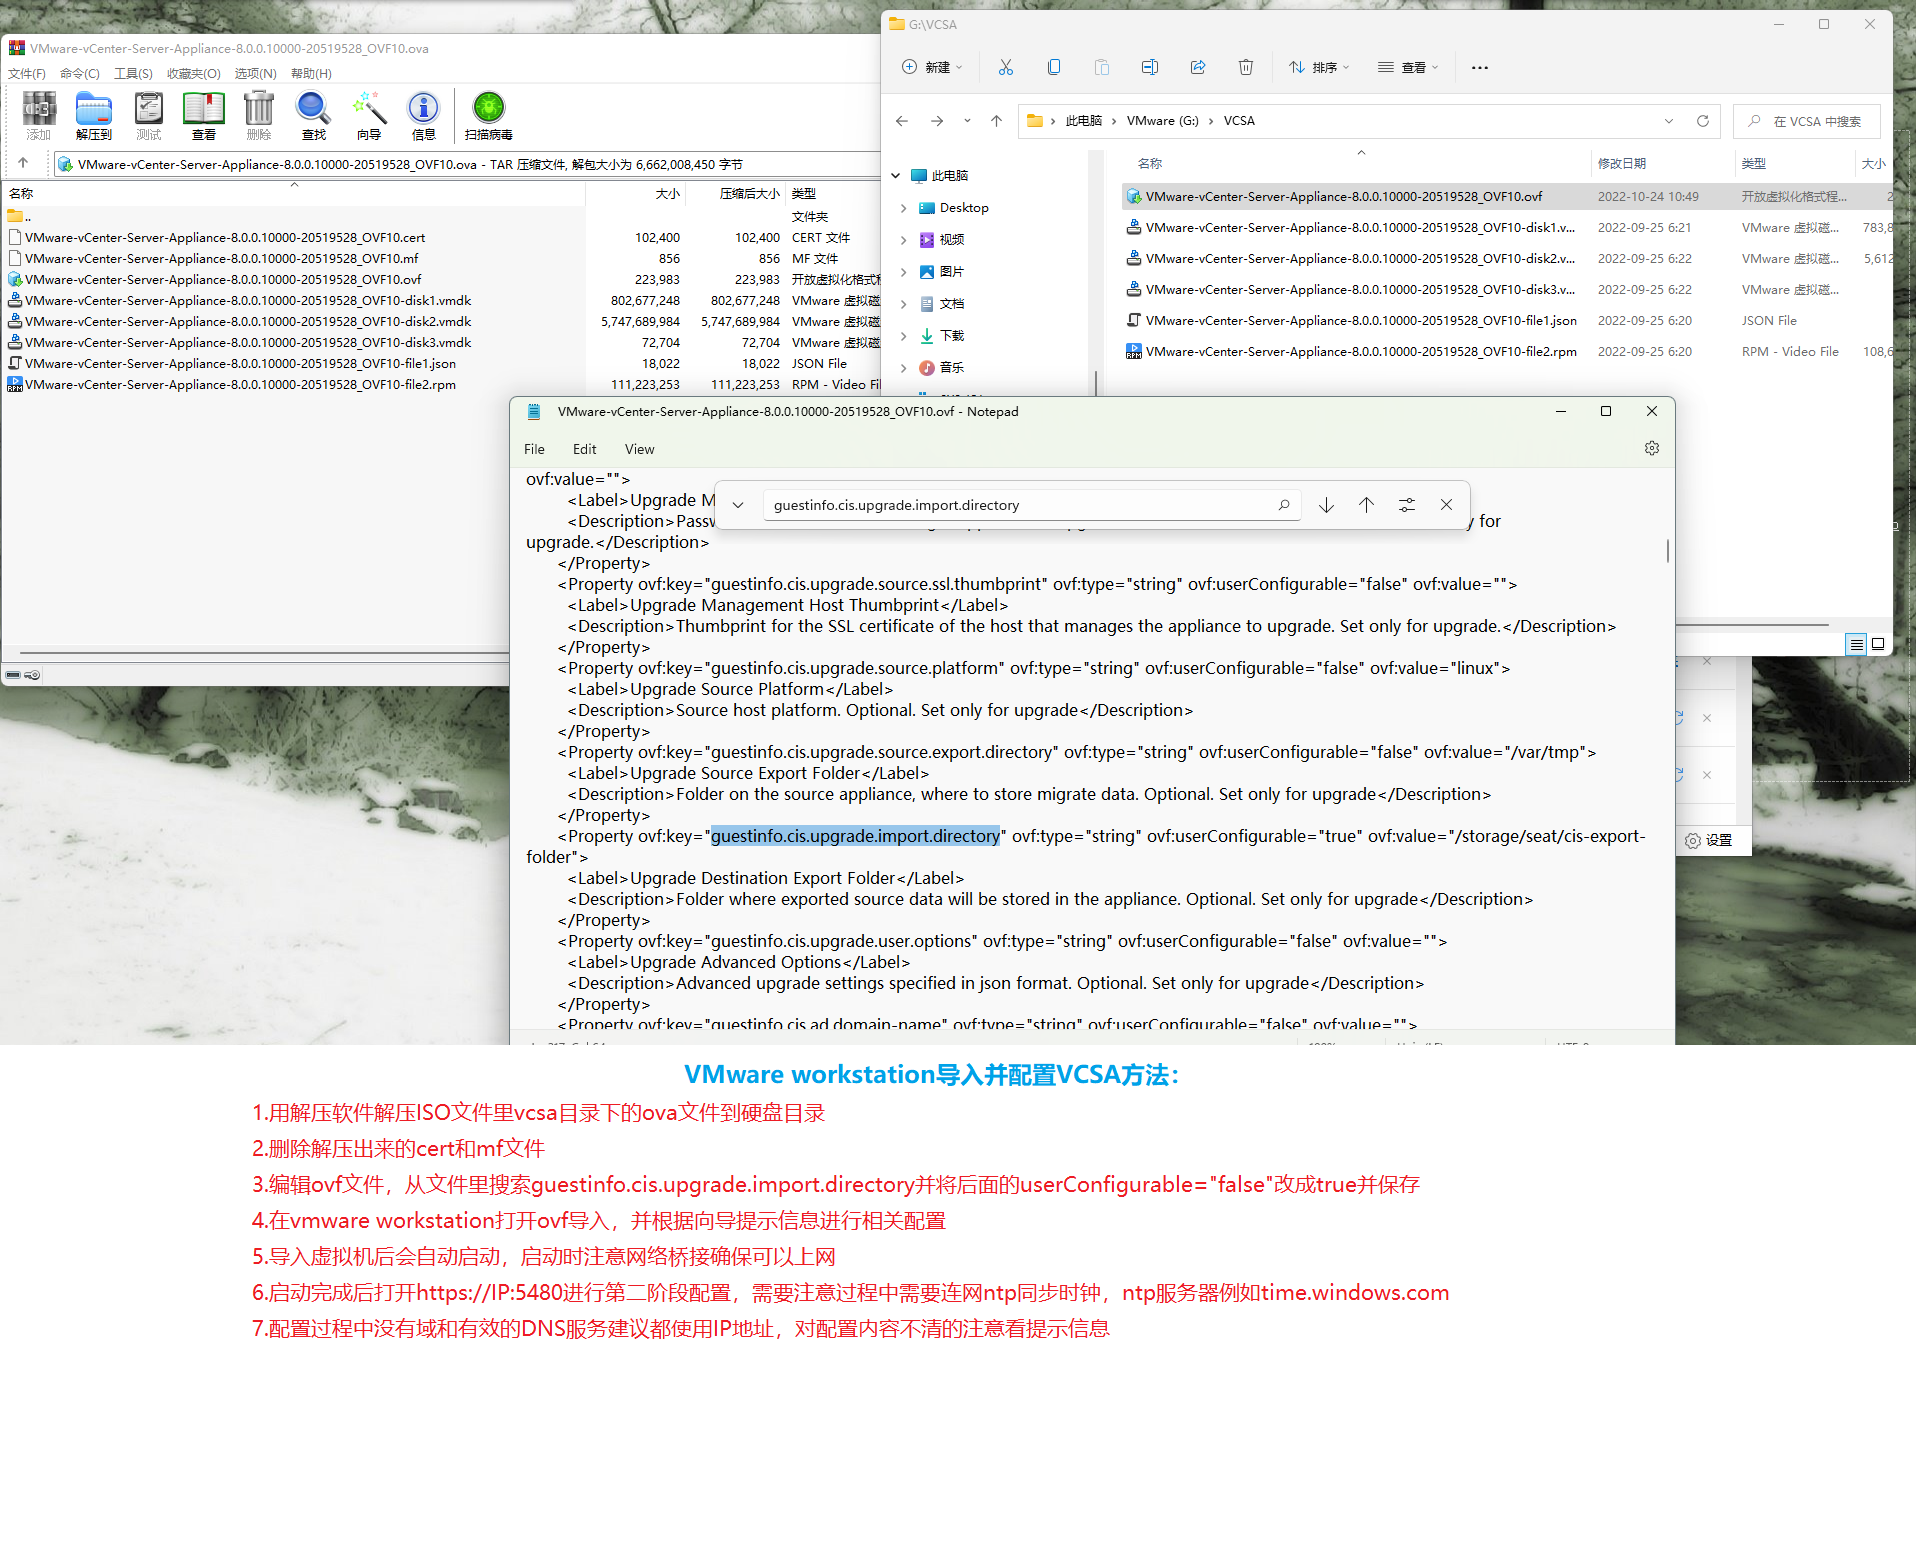Open the WinRAR Tools menu
Screen dimensions: 1916x1545
coord(133,73)
